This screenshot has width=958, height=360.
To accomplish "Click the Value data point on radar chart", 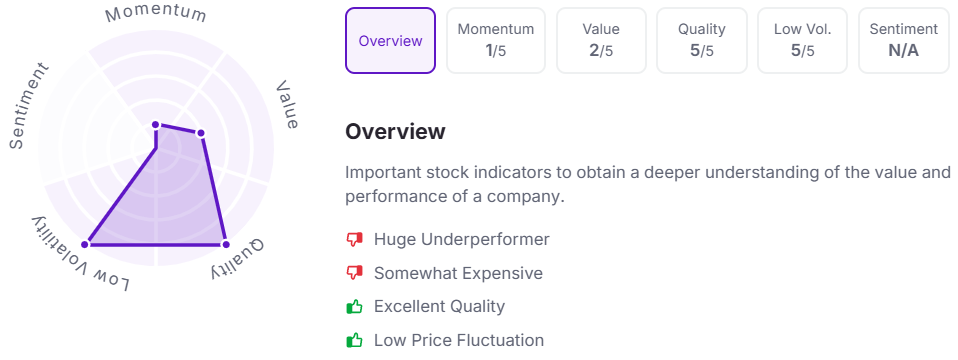I will (200, 133).
